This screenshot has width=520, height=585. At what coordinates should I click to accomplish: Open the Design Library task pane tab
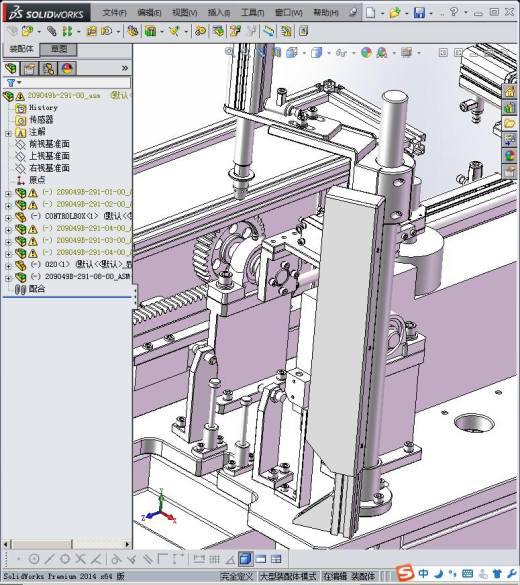510,107
